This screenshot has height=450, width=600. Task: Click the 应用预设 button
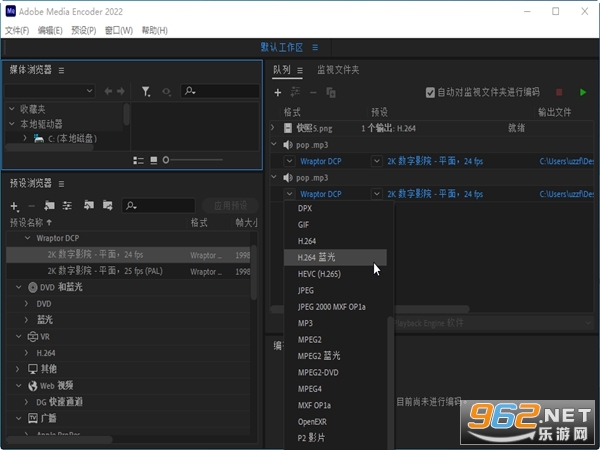(x=230, y=206)
